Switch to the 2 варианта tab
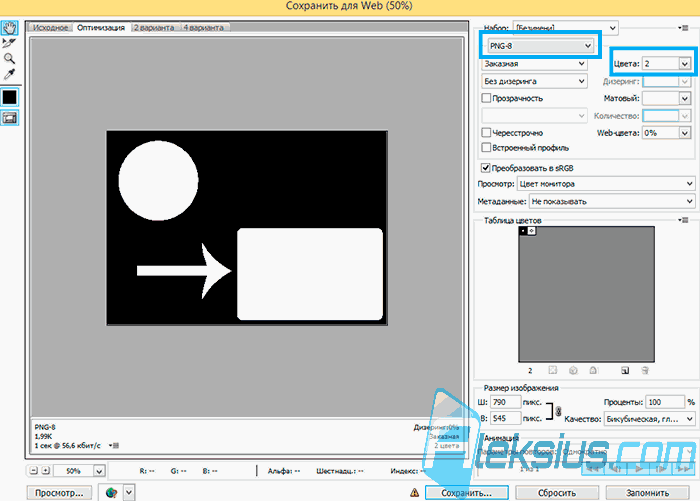This screenshot has width=700, height=501. [x=154, y=28]
